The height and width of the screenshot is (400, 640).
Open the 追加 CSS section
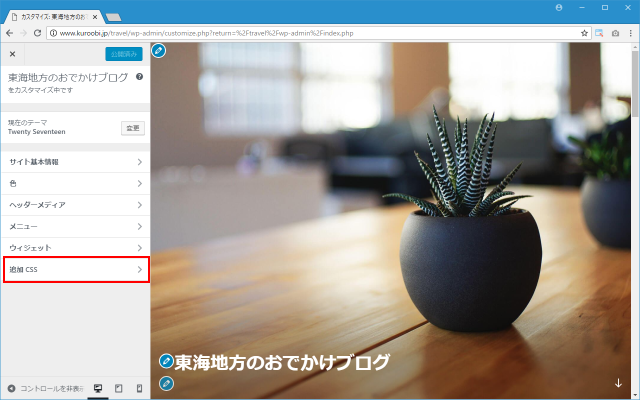click(x=76, y=269)
